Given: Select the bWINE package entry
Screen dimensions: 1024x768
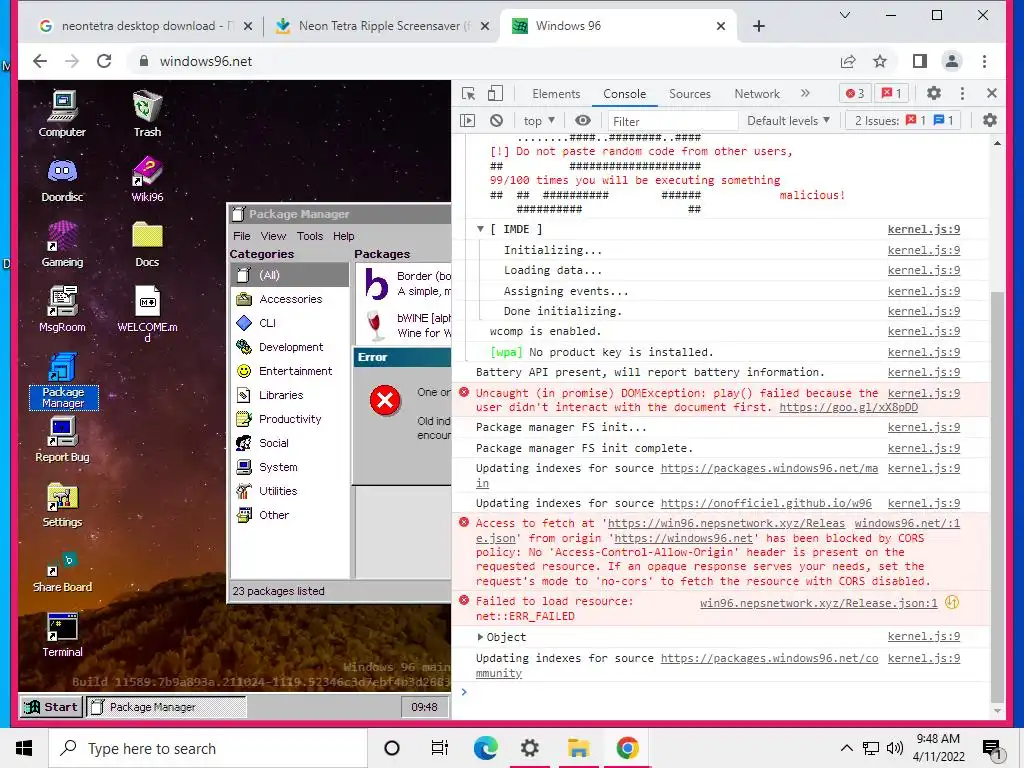Looking at the screenshot, I should click(404, 325).
